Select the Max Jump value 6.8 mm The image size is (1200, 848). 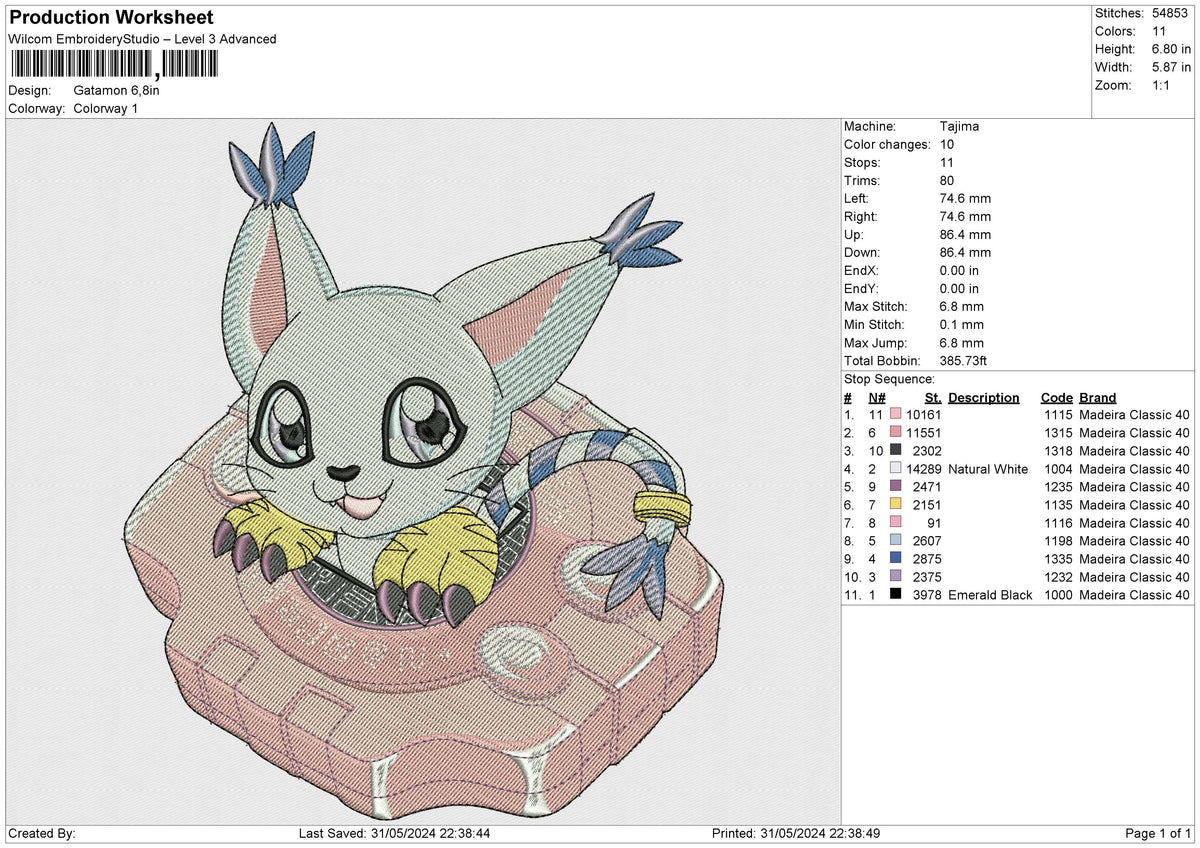coord(961,342)
